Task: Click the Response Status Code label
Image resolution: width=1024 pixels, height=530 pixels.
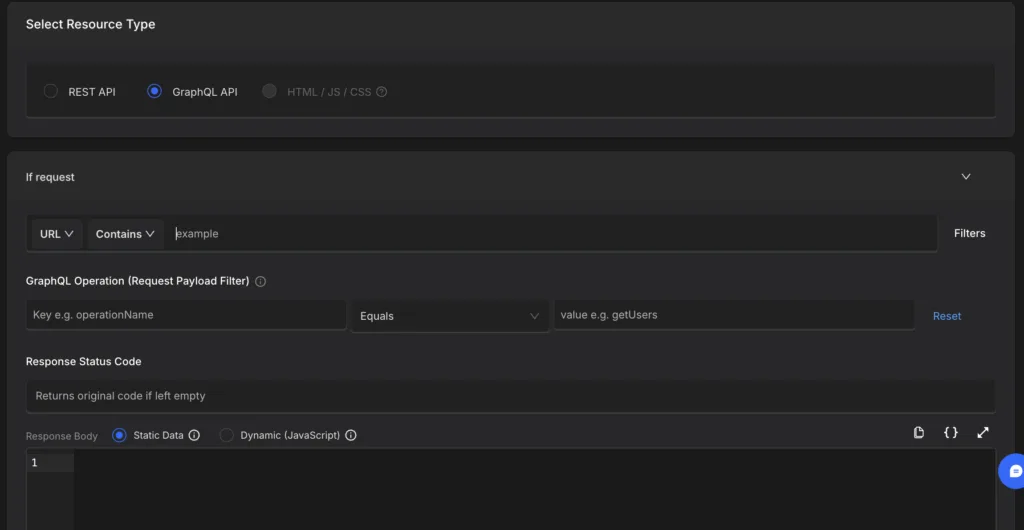Action: coord(84,362)
